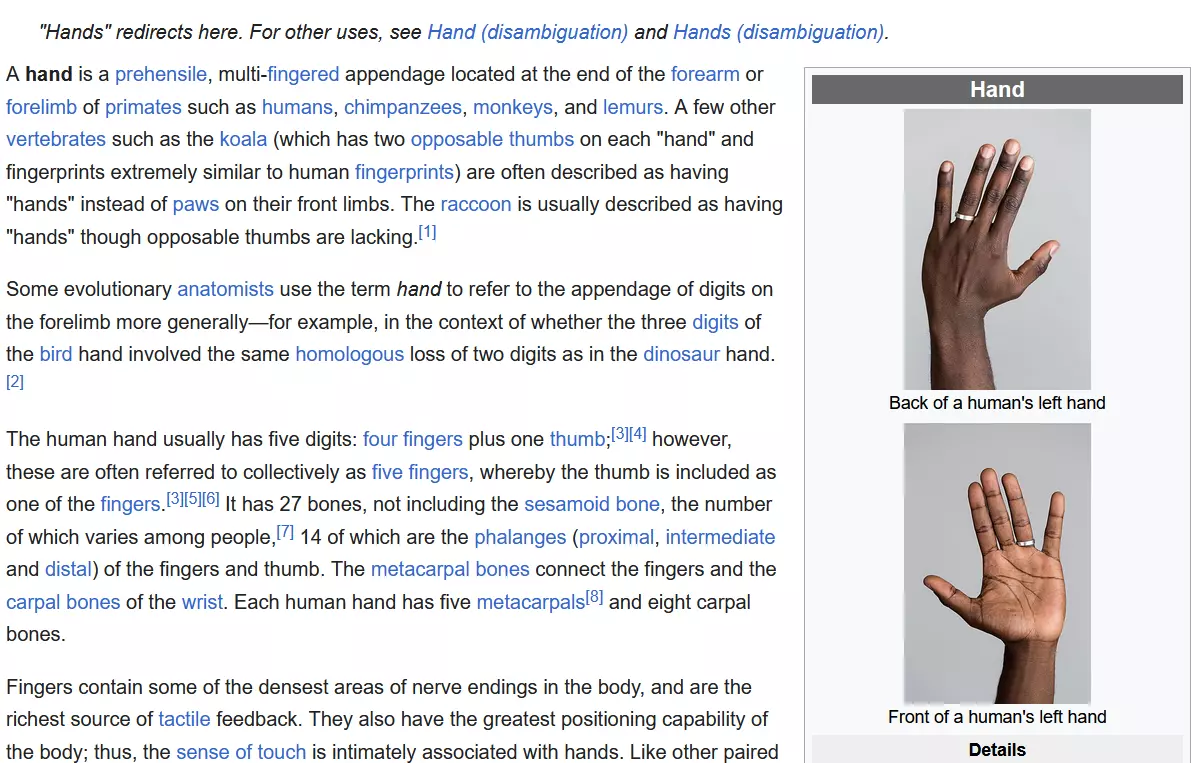This screenshot has width=1193, height=763.
Task: Go to the homologous link
Action: coord(349,354)
